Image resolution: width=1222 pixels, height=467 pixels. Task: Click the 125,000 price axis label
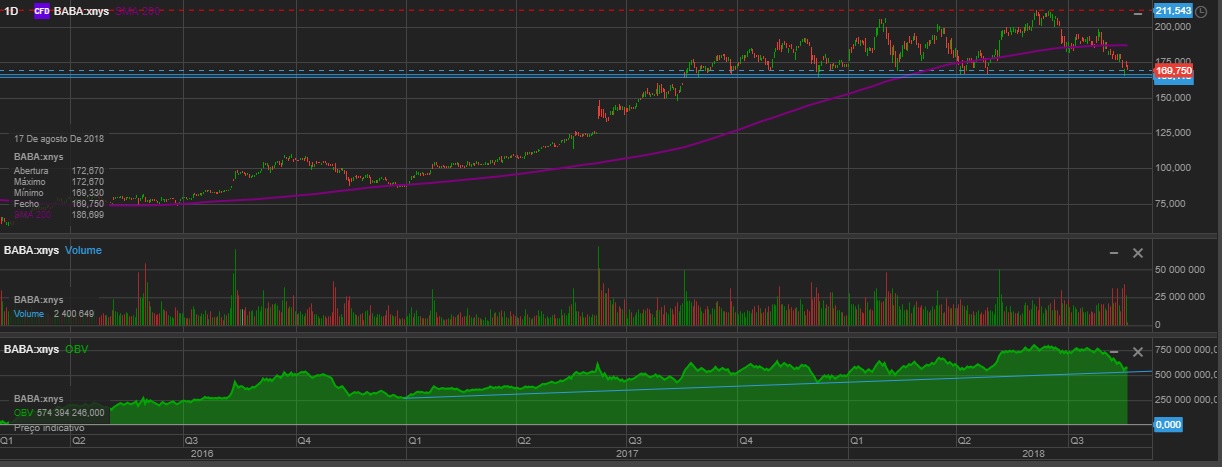tap(1174, 133)
